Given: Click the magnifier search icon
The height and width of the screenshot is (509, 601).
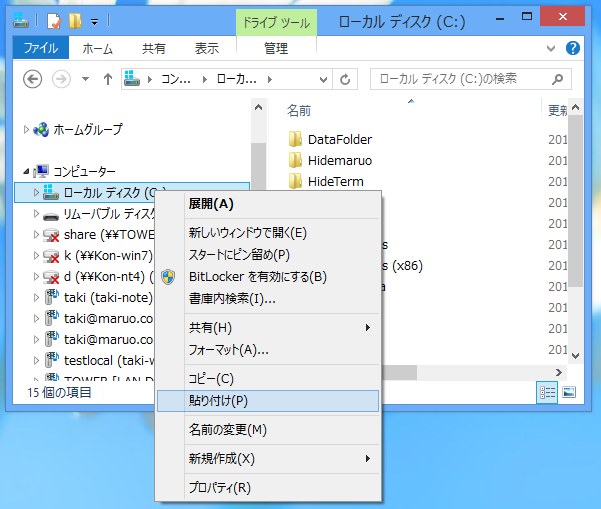Looking at the screenshot, I should click(x=557, y=79).
